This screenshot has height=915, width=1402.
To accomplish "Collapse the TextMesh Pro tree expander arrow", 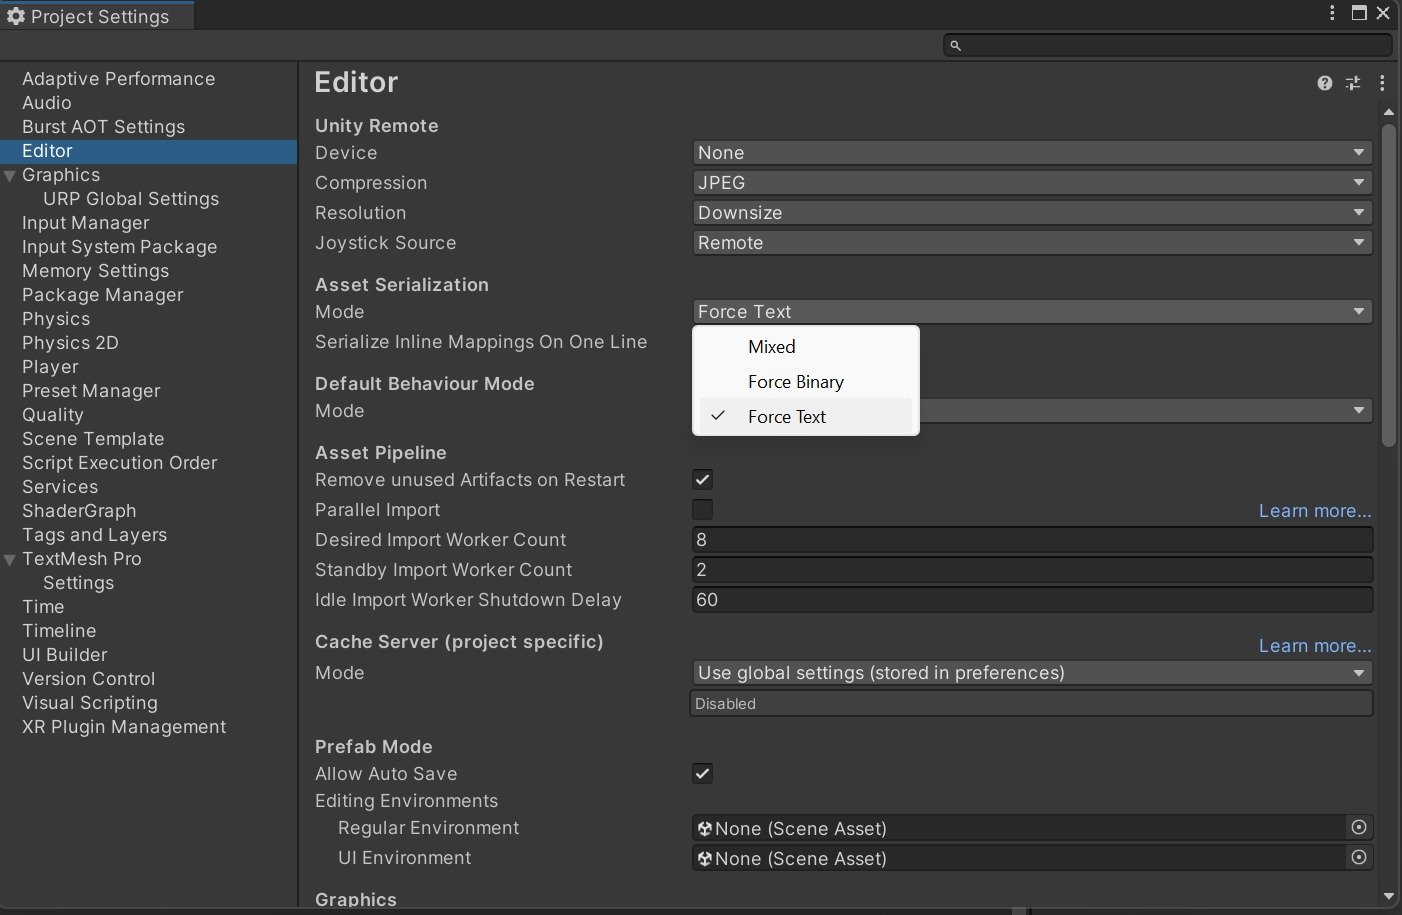I will [x=10, y=560].
